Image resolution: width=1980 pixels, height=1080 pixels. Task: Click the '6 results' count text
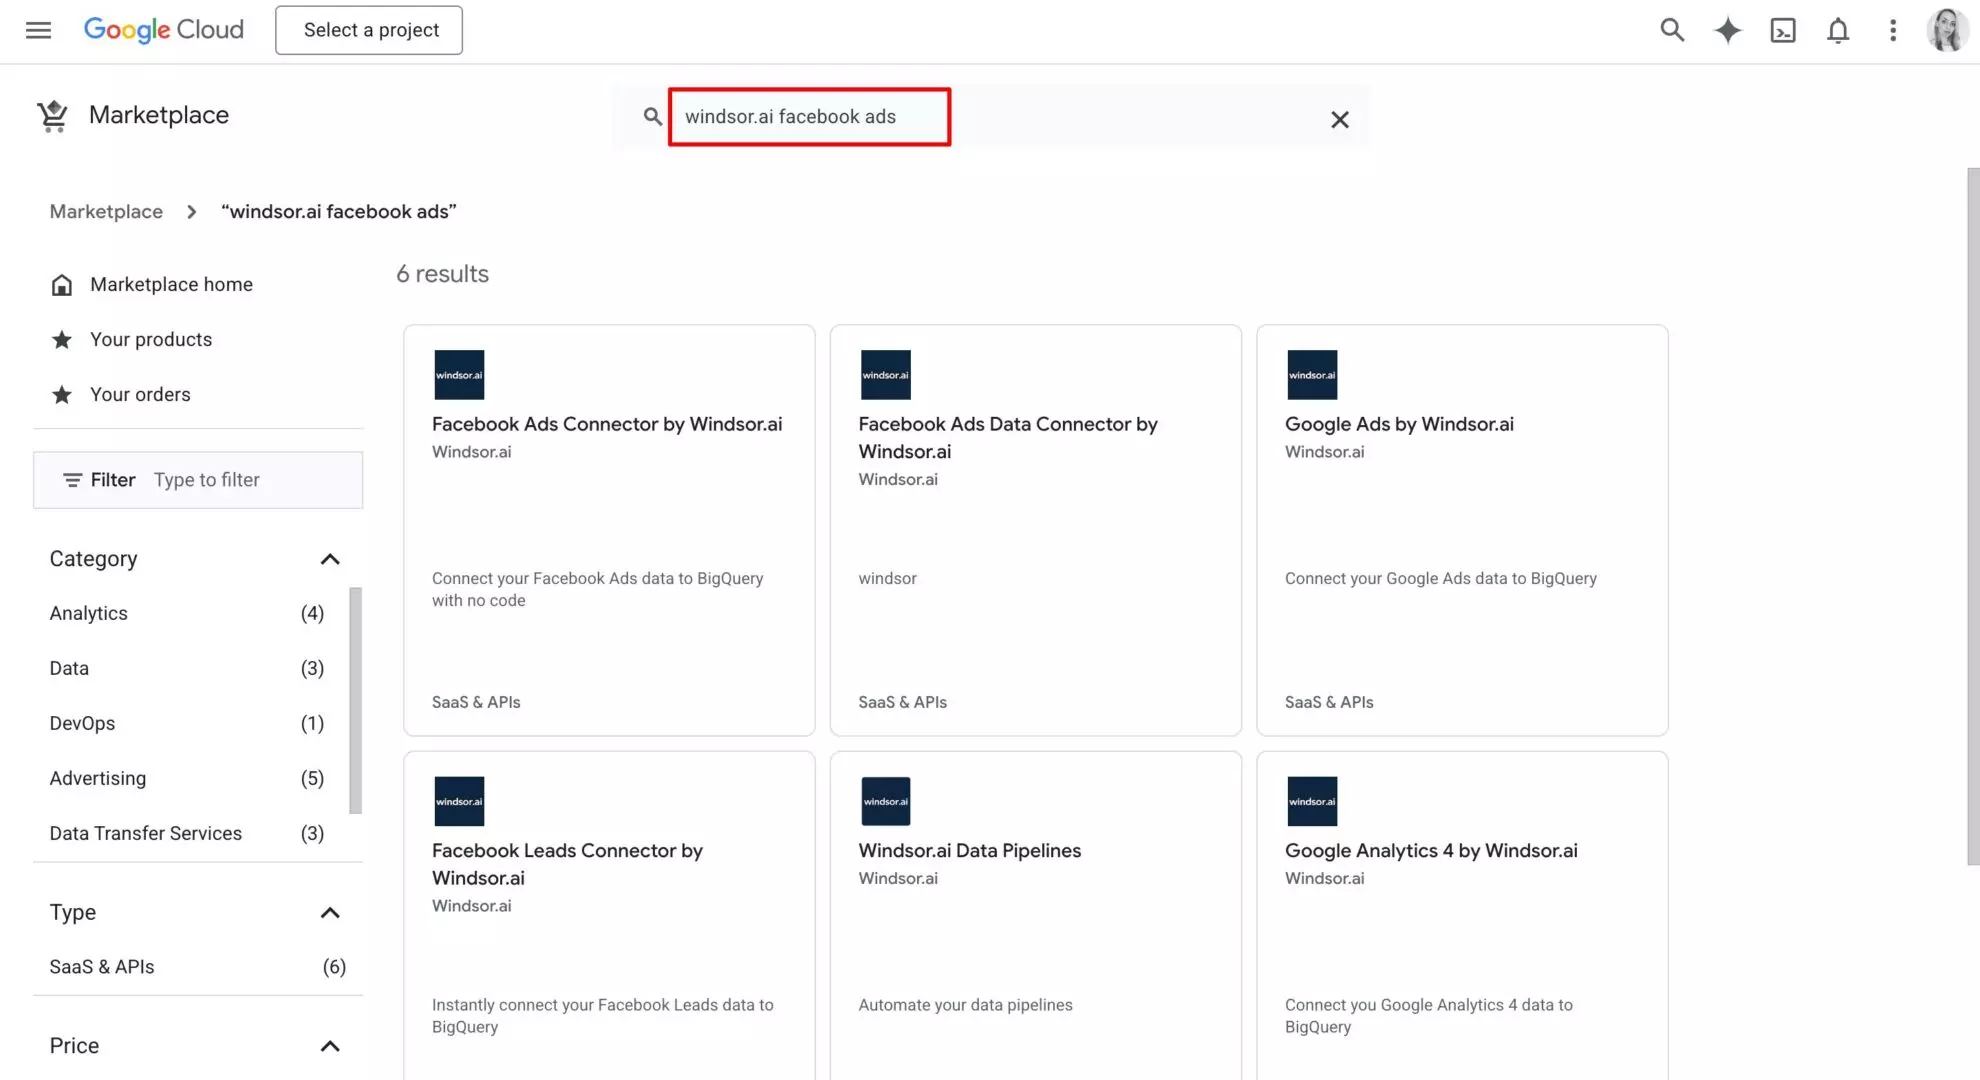(442, 274)
